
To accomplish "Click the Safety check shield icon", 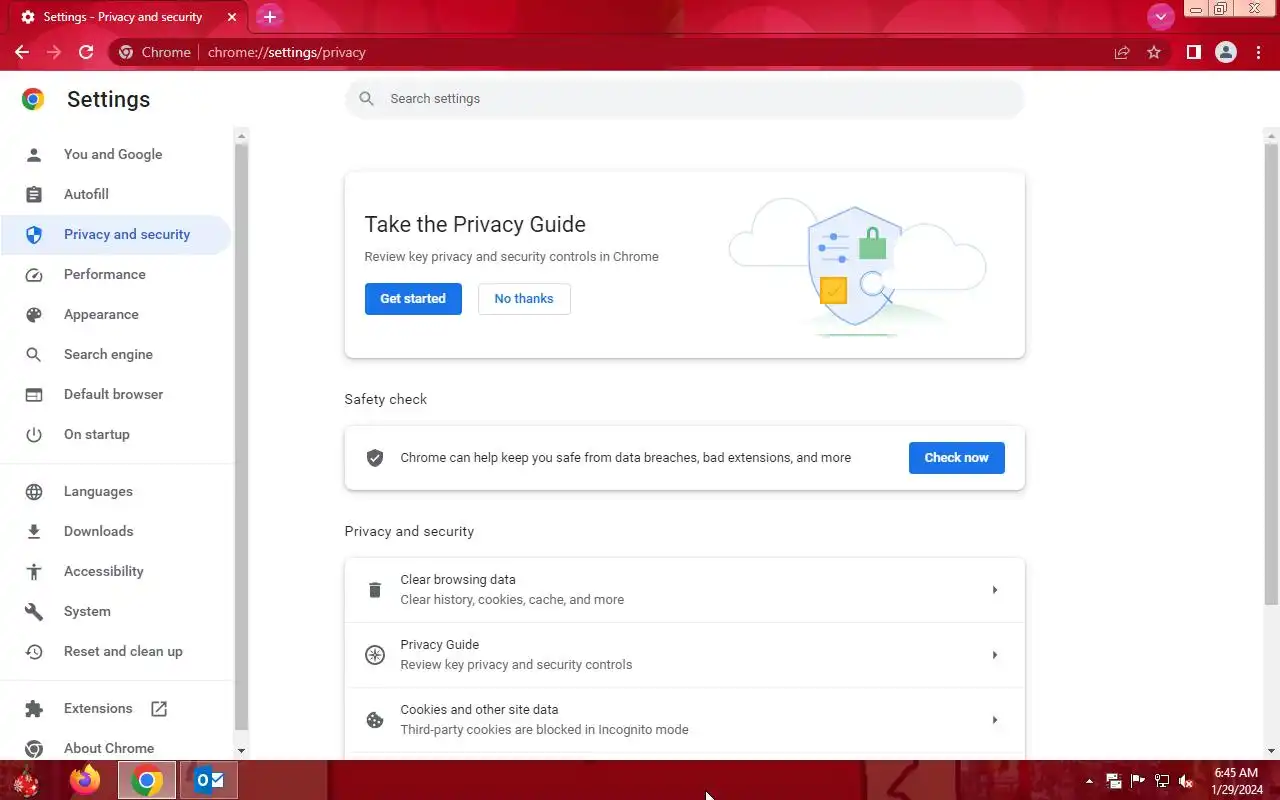I will 375,458.
